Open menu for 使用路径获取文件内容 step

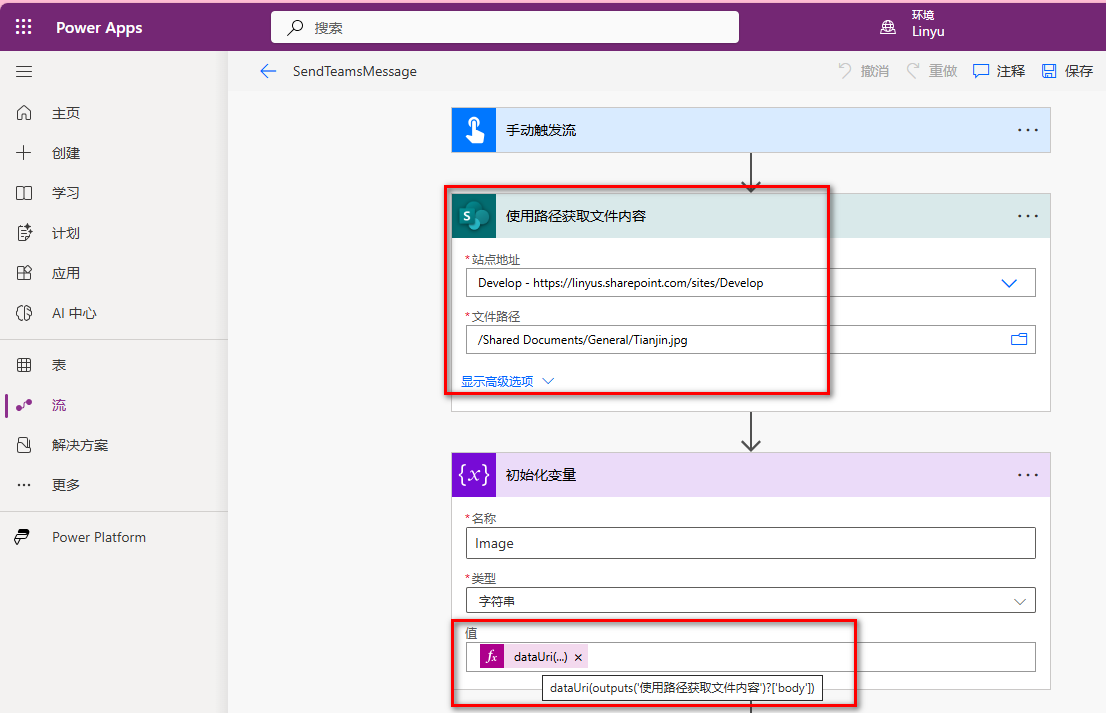click(x=1028, y=216)
